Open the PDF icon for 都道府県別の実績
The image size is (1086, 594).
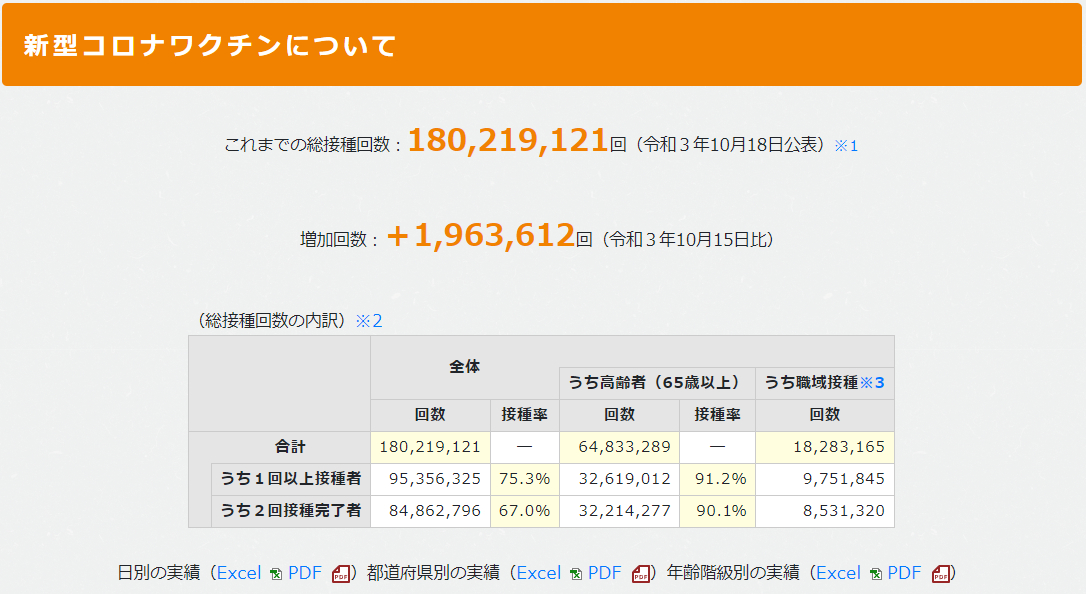tap(642, 573)
